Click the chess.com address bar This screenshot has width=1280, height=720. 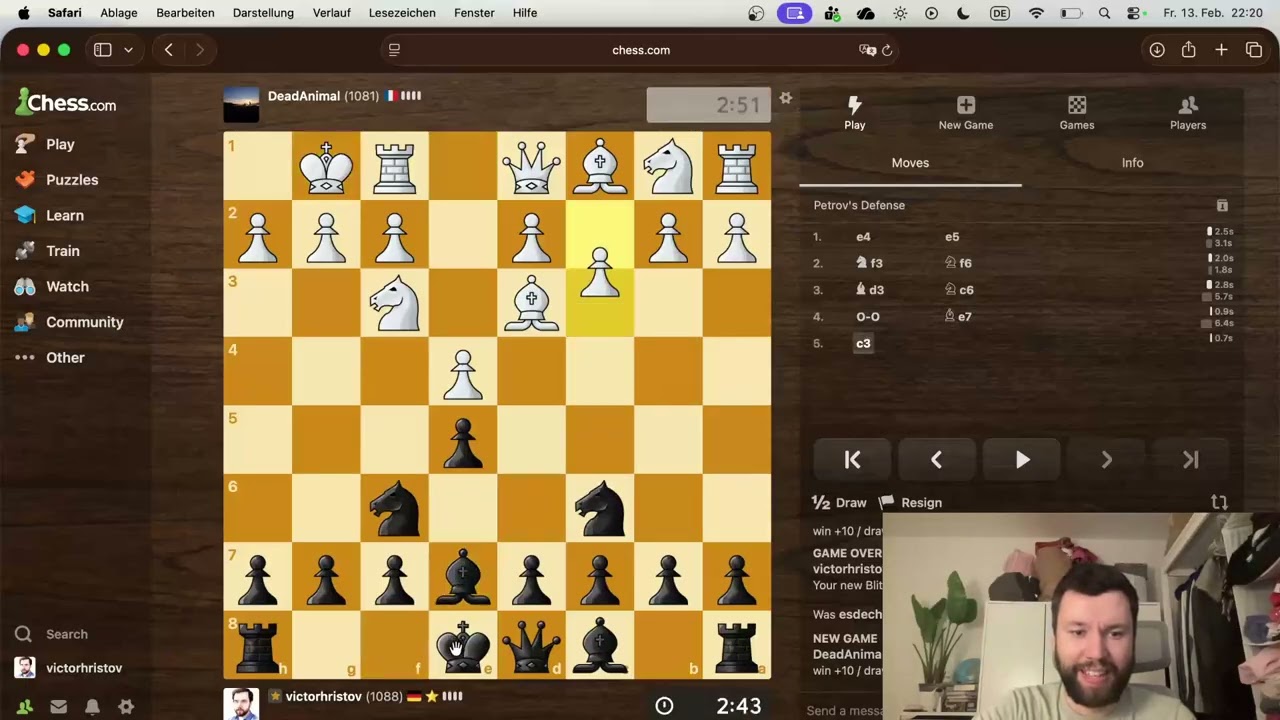pyautogui.click(x=641, y=50)
